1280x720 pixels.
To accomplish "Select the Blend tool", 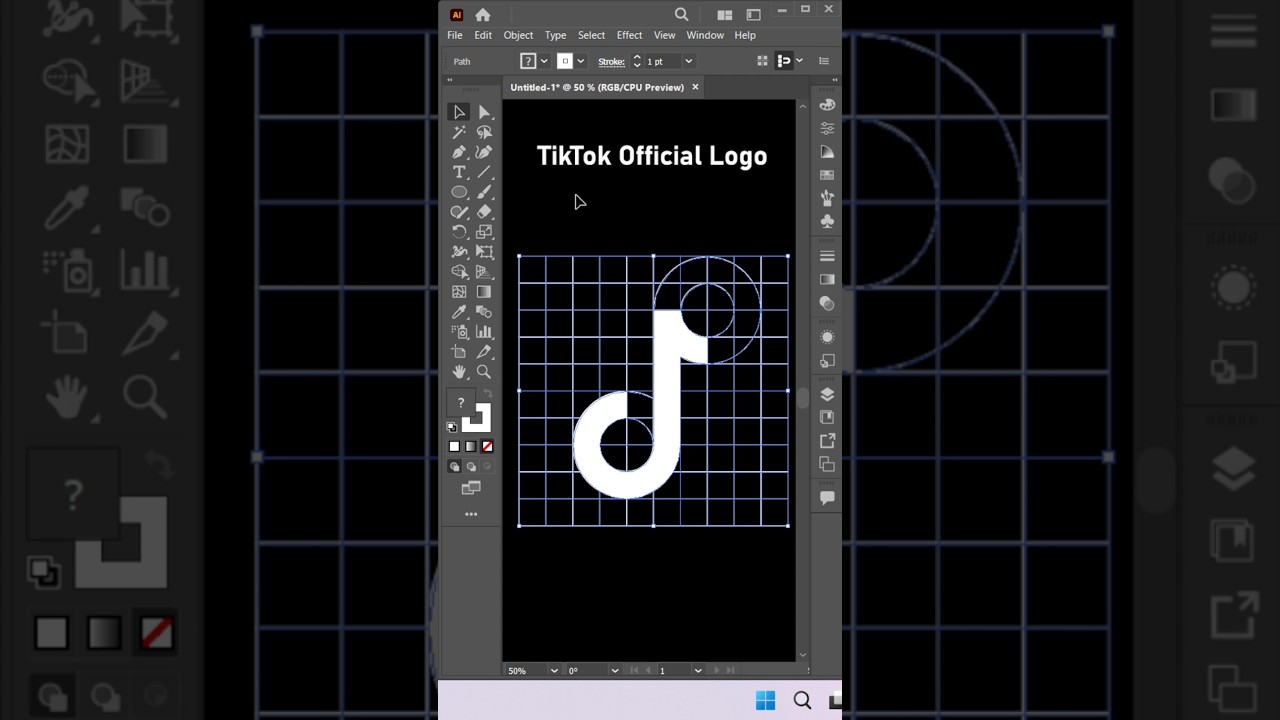I will point(484,312).
